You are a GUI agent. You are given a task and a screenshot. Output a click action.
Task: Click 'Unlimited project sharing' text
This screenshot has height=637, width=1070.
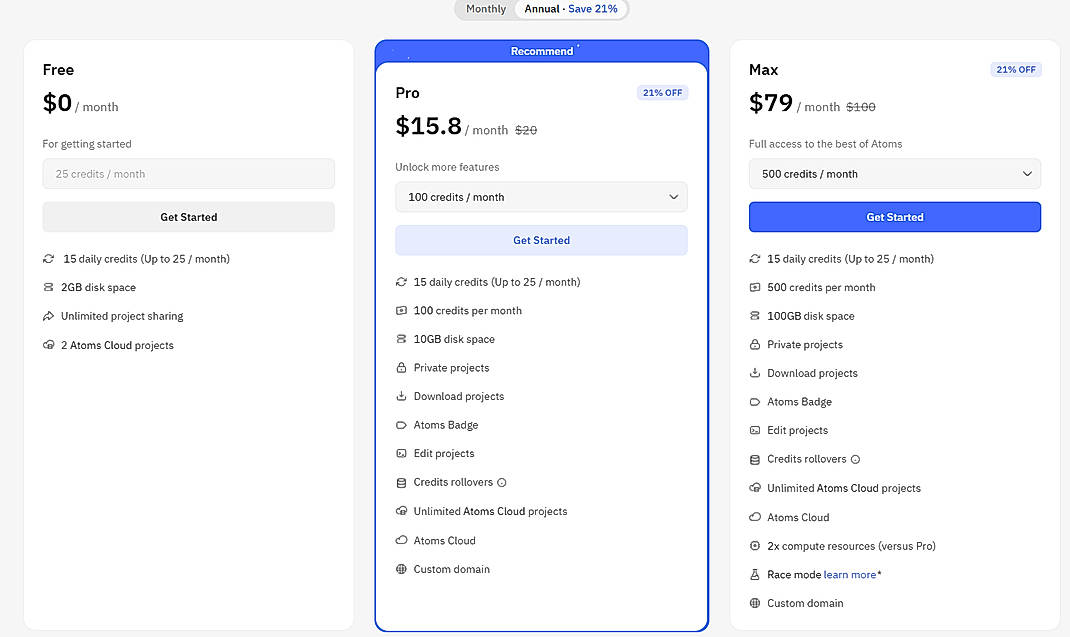[122, 316]
